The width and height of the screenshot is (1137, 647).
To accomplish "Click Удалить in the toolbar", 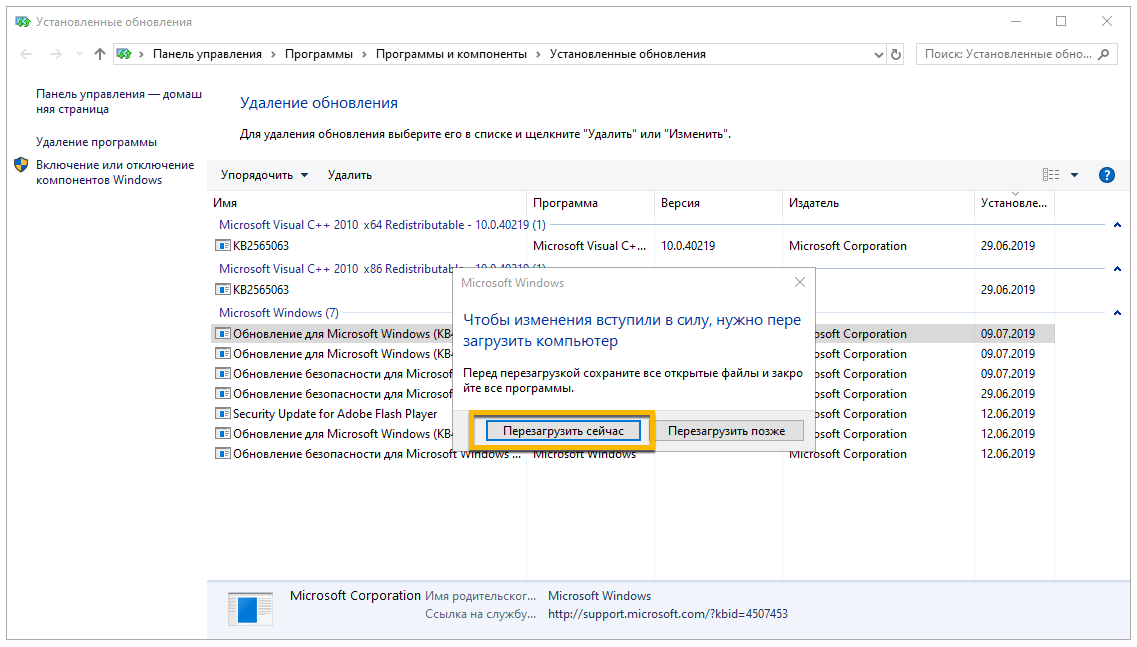I will point(349,175).
